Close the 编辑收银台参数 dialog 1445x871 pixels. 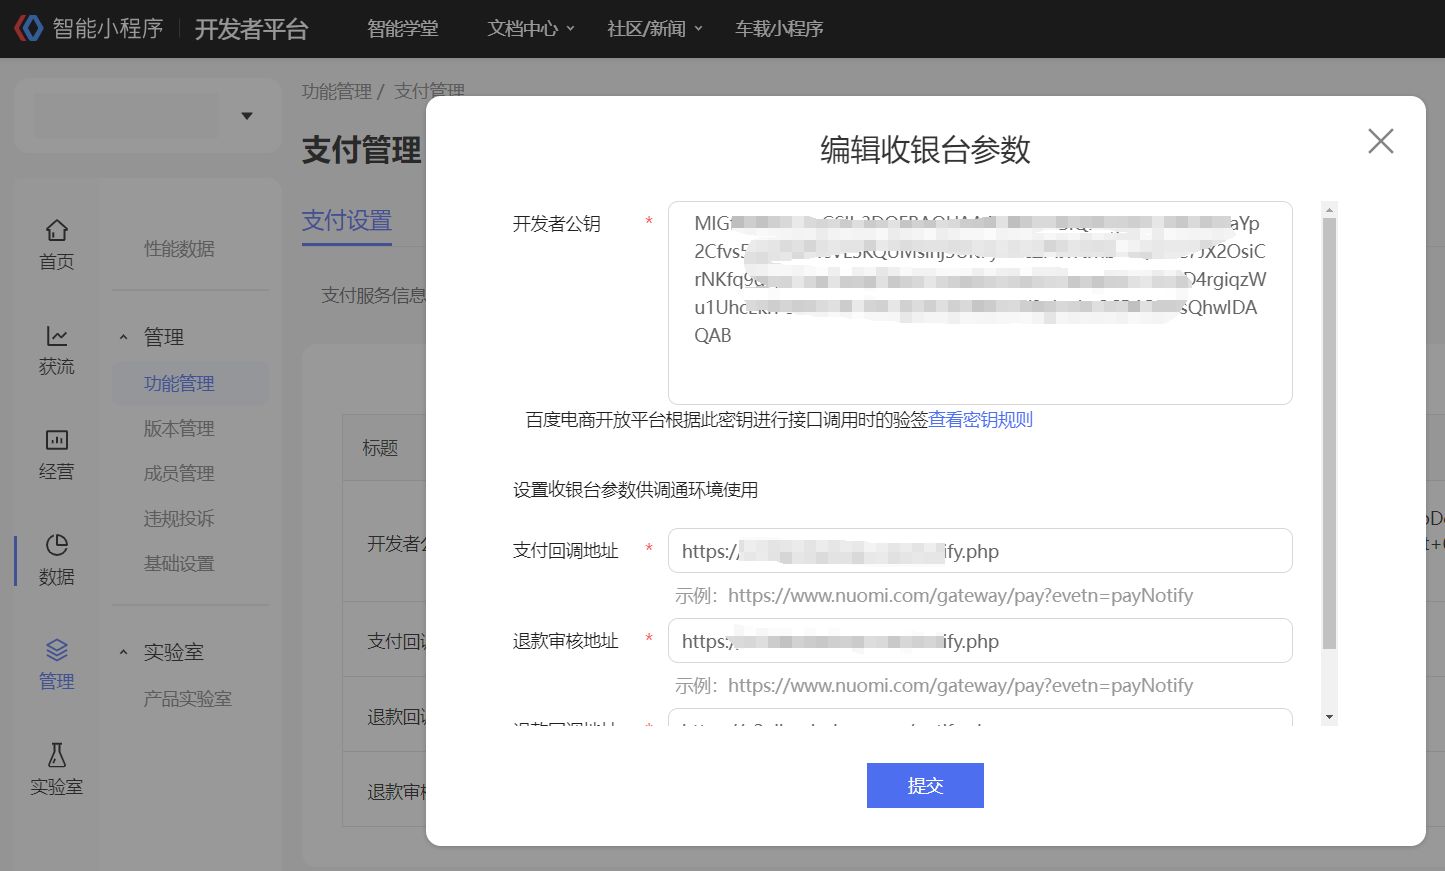coord(1380,141)
